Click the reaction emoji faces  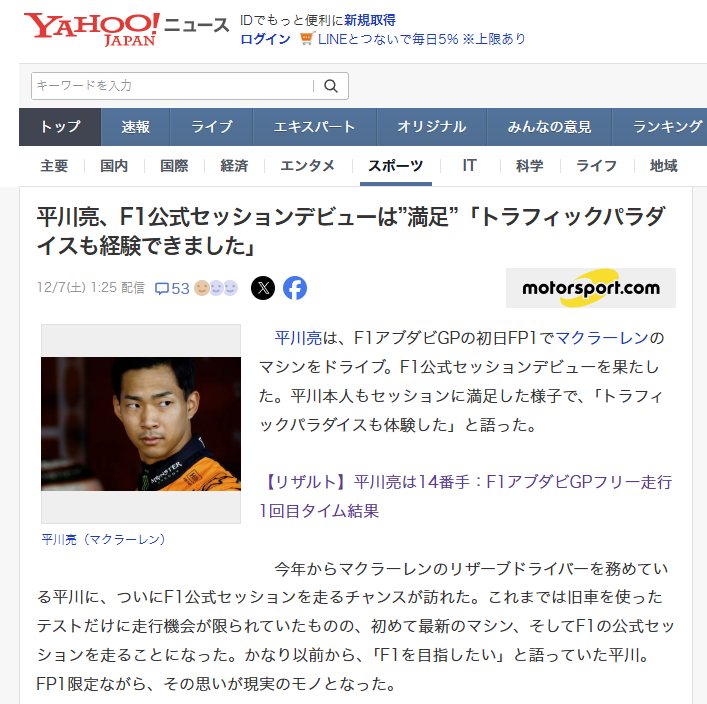(x=216, y=288)
